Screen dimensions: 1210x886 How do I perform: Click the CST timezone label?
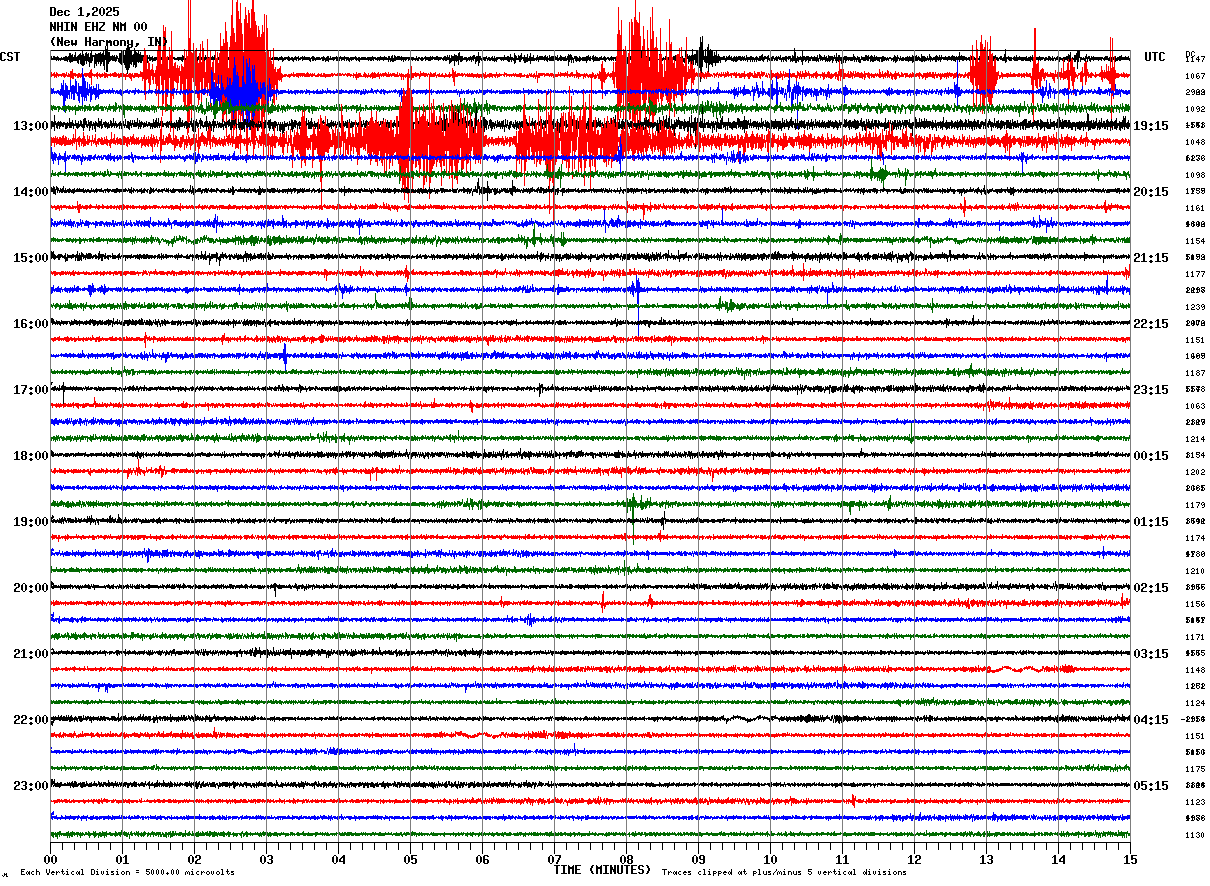10,57
